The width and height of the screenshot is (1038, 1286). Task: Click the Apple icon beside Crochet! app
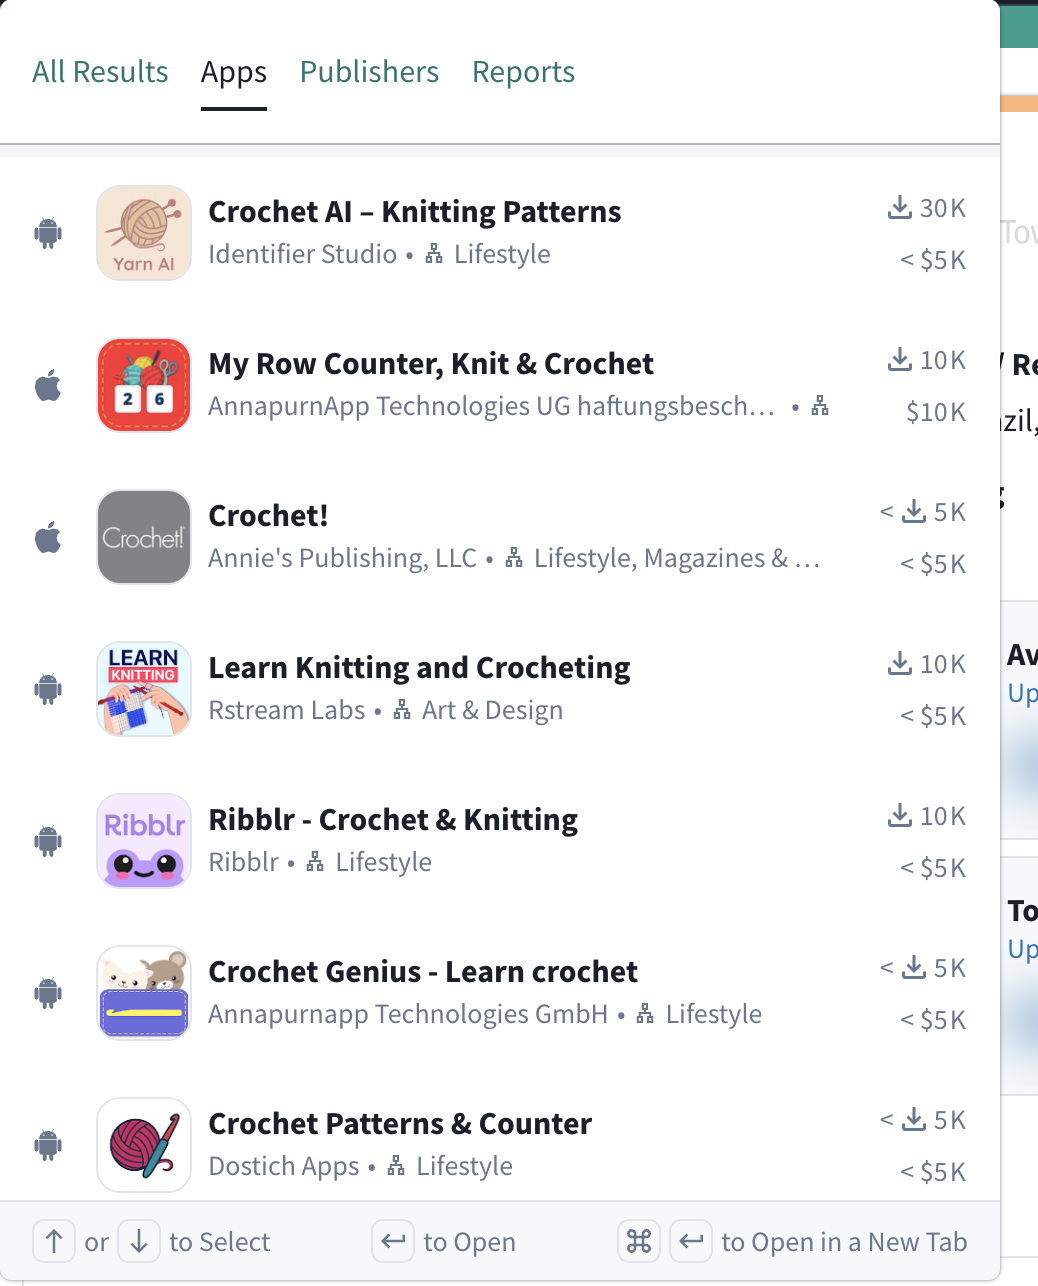click(48, 536)
